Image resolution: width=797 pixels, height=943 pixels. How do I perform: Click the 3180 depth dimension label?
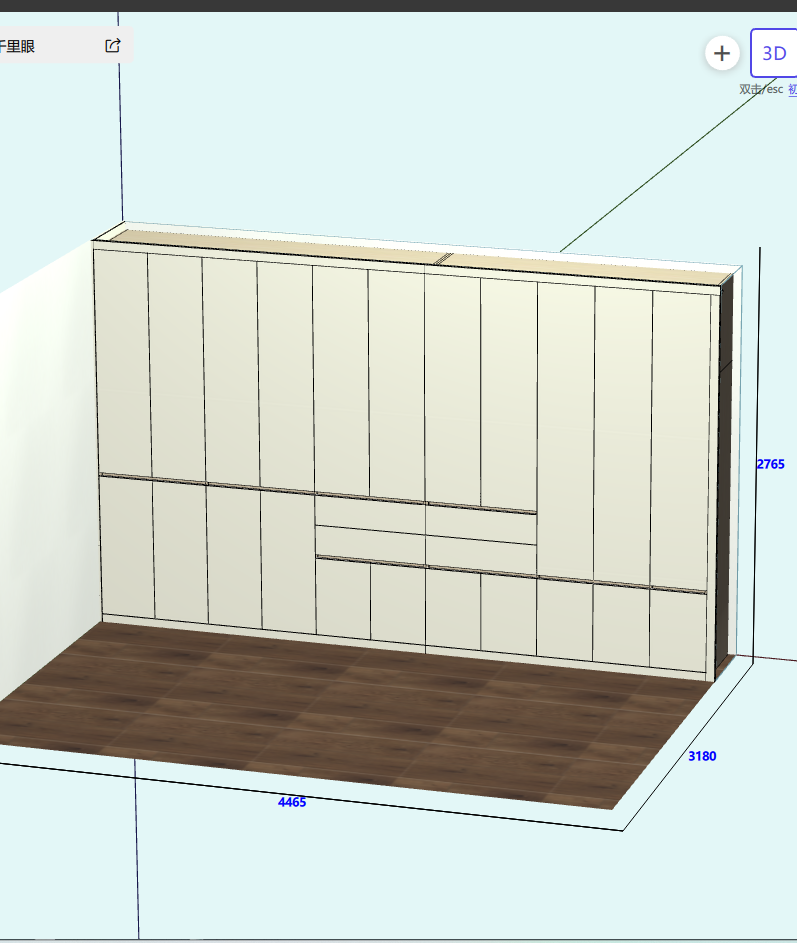coord(702,756)
